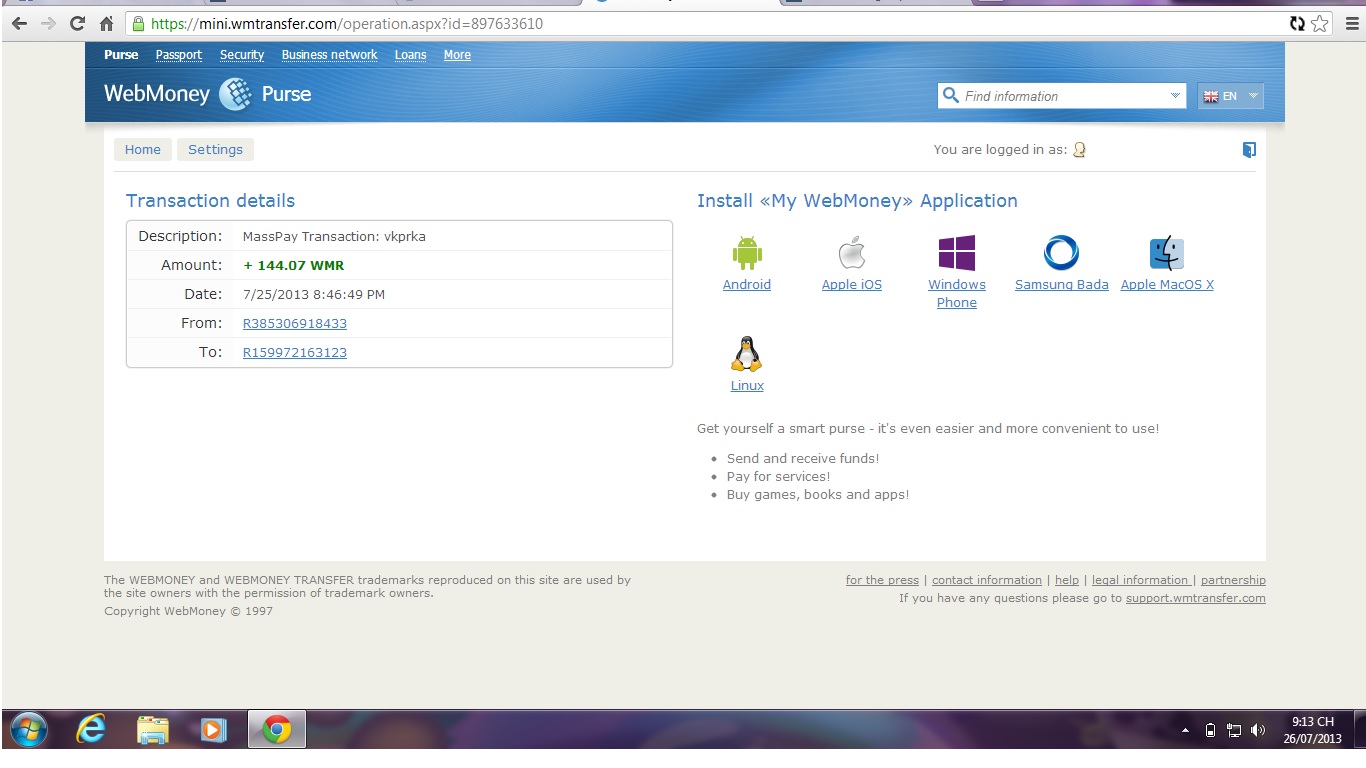This screenshot has height=768, width=1366.
Task: Follow the Apple MacOS X text link
Action: (x=1167, y=285)
